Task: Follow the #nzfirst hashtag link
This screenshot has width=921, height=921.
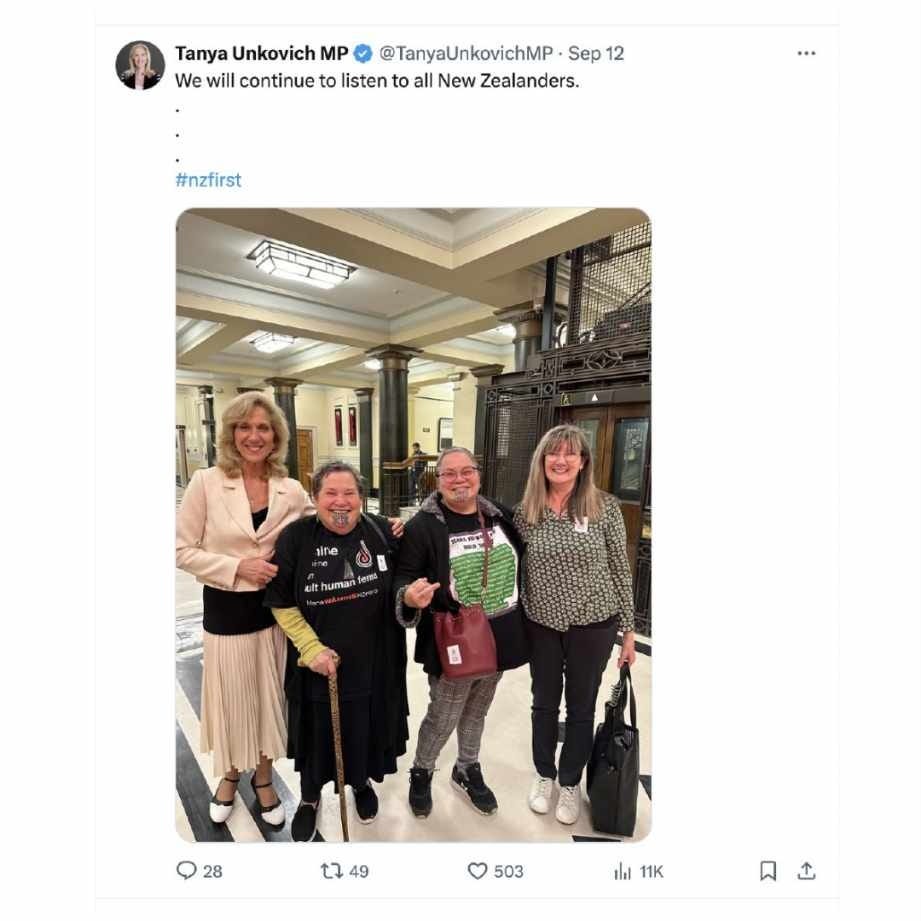Action: coord(209,180)
